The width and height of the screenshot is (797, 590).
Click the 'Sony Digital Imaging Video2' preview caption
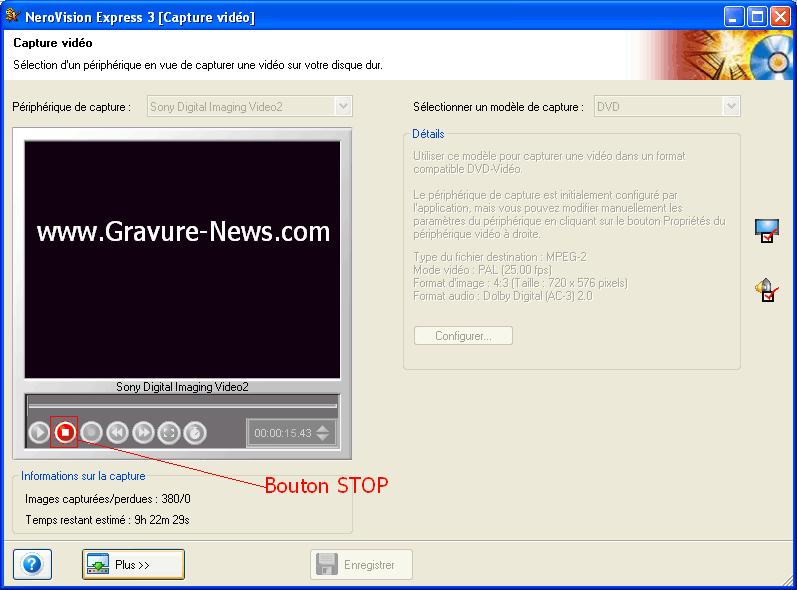(x=182, y=387)
